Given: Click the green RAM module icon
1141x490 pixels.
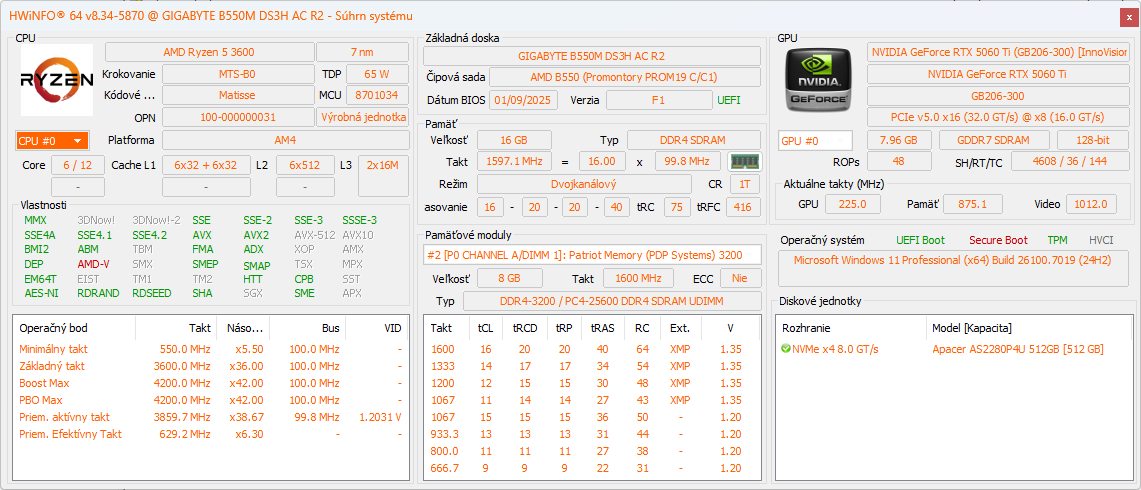Looking at the screenshot, I should pos(743,161).
